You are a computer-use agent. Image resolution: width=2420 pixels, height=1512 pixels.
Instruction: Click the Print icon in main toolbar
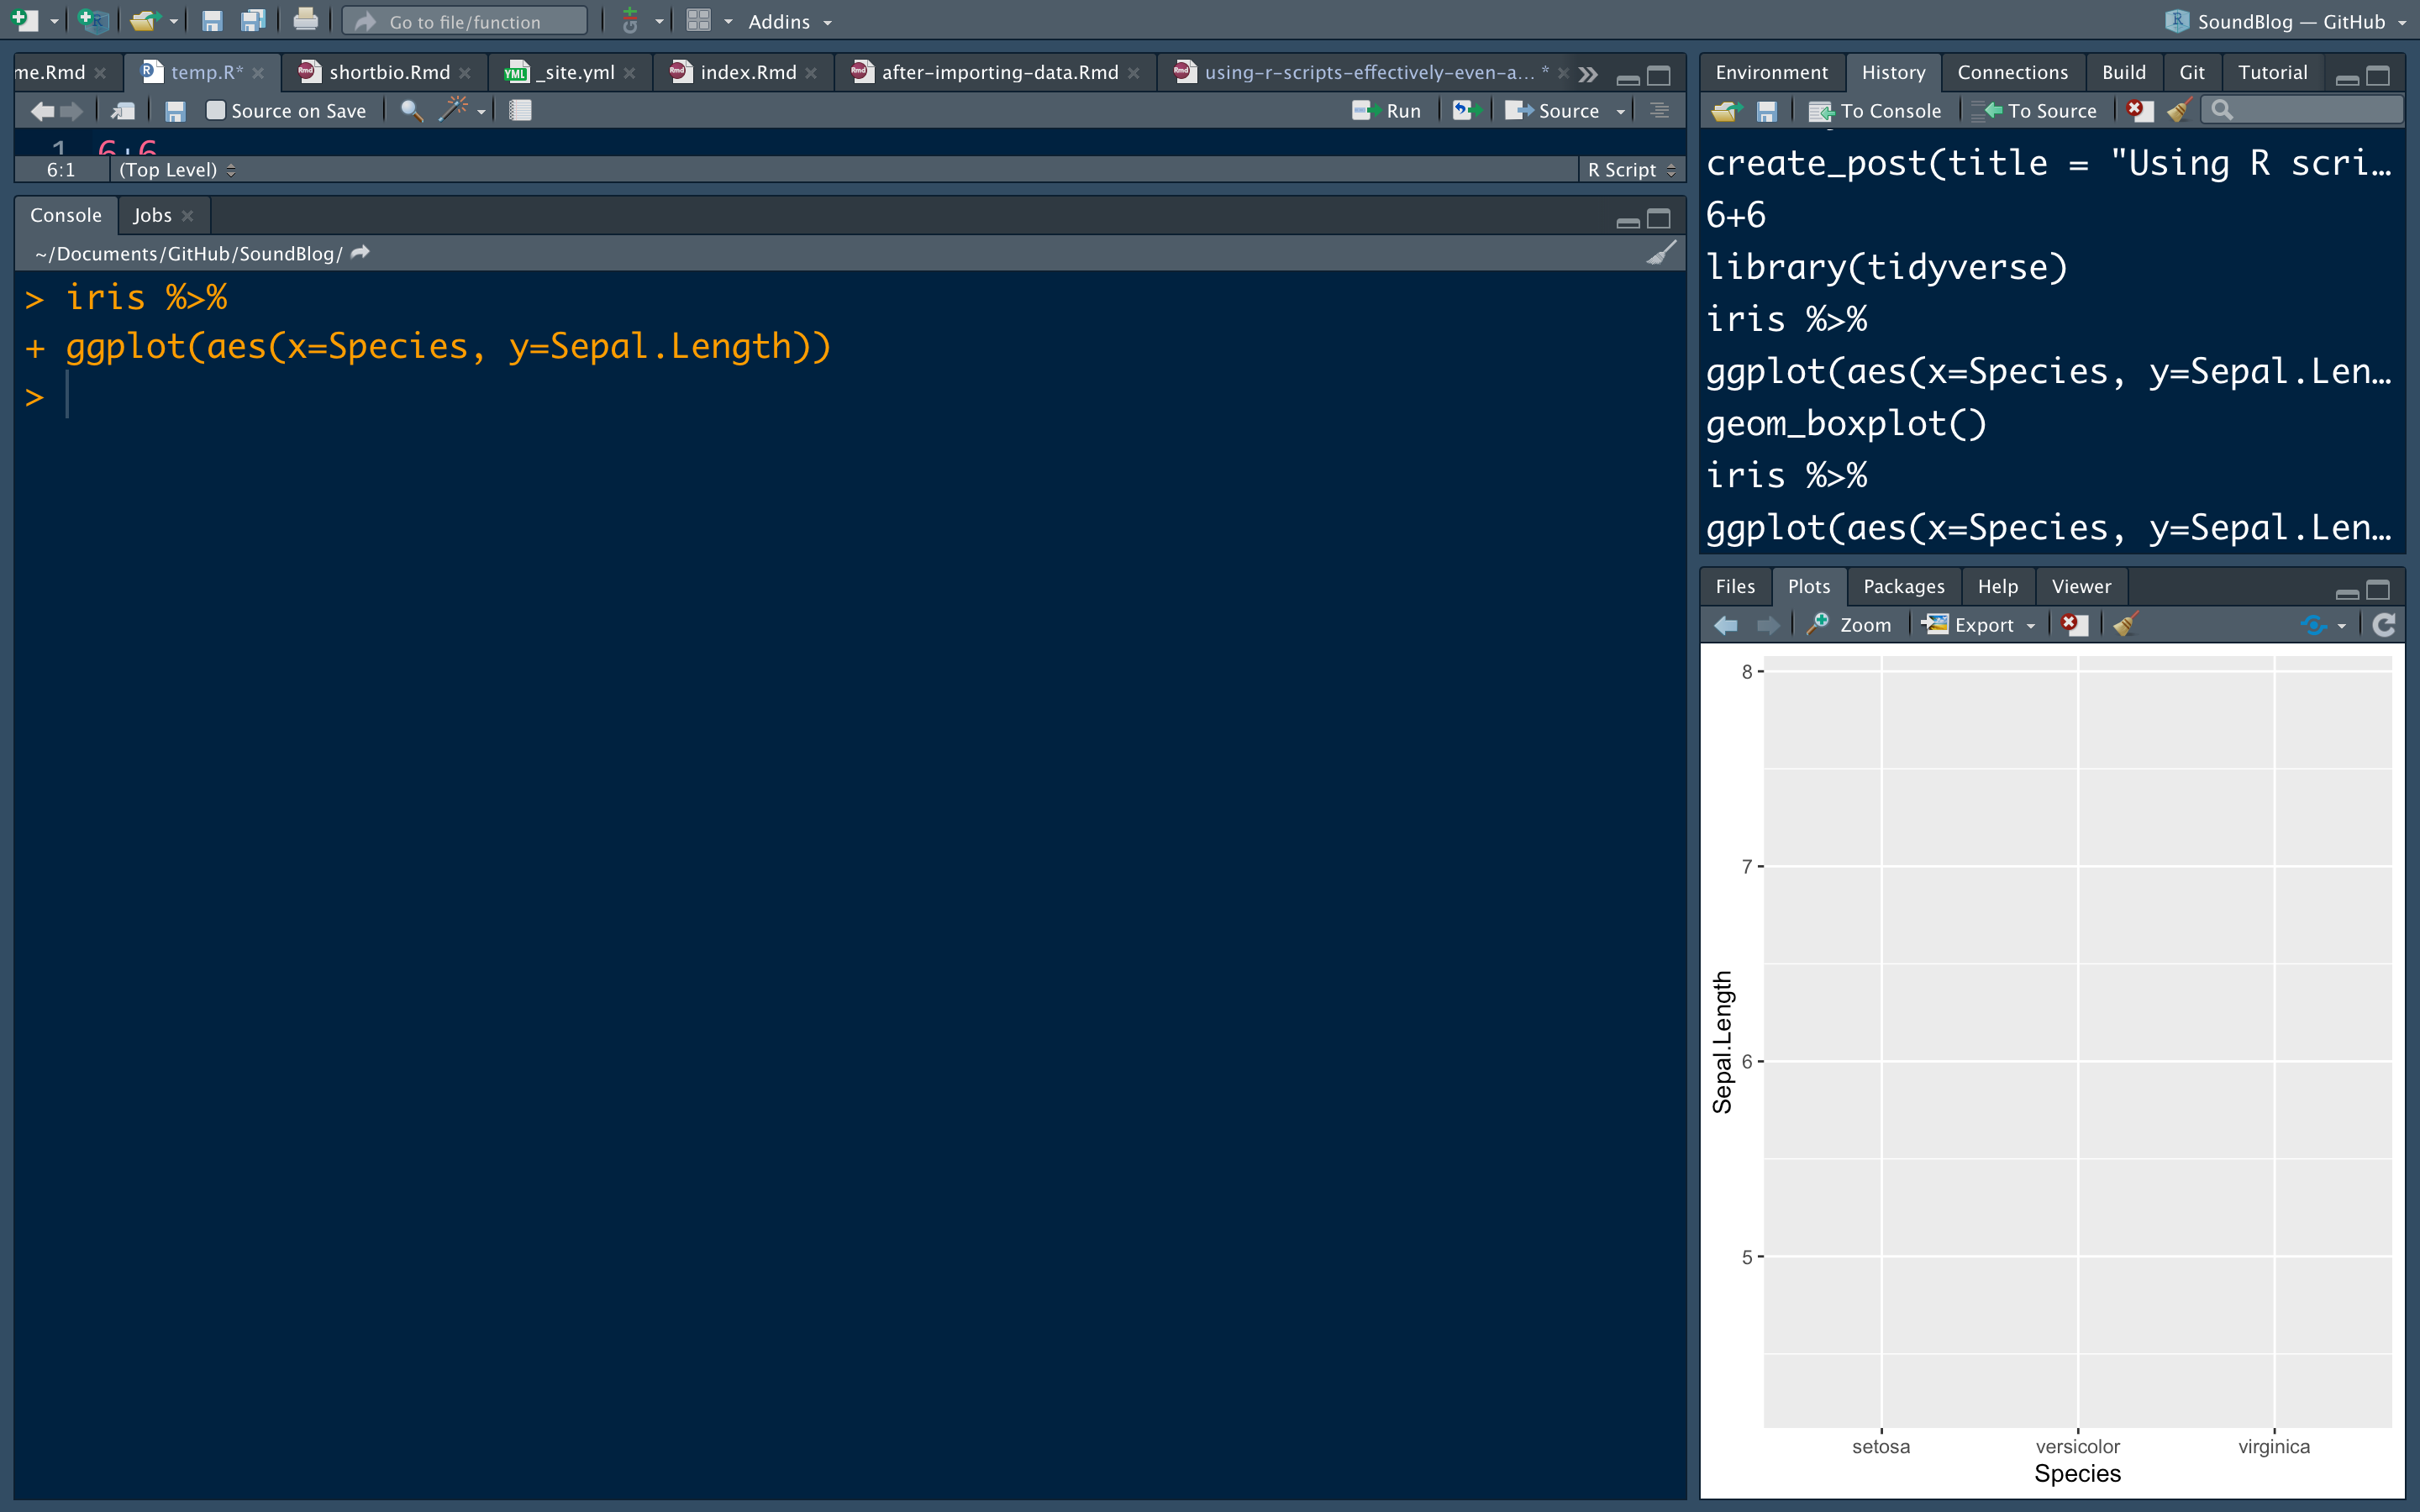click(306, 20)
